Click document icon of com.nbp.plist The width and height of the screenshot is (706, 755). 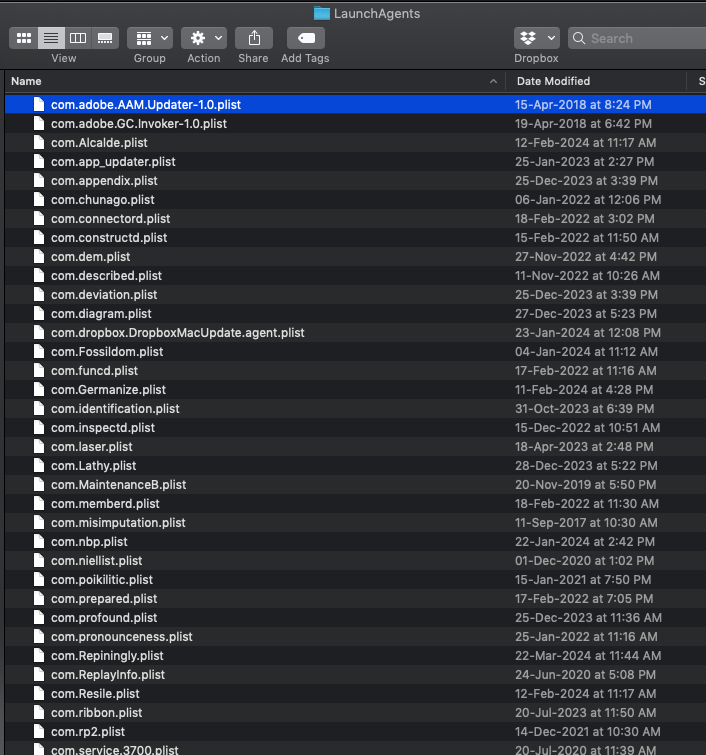point(39,542)
